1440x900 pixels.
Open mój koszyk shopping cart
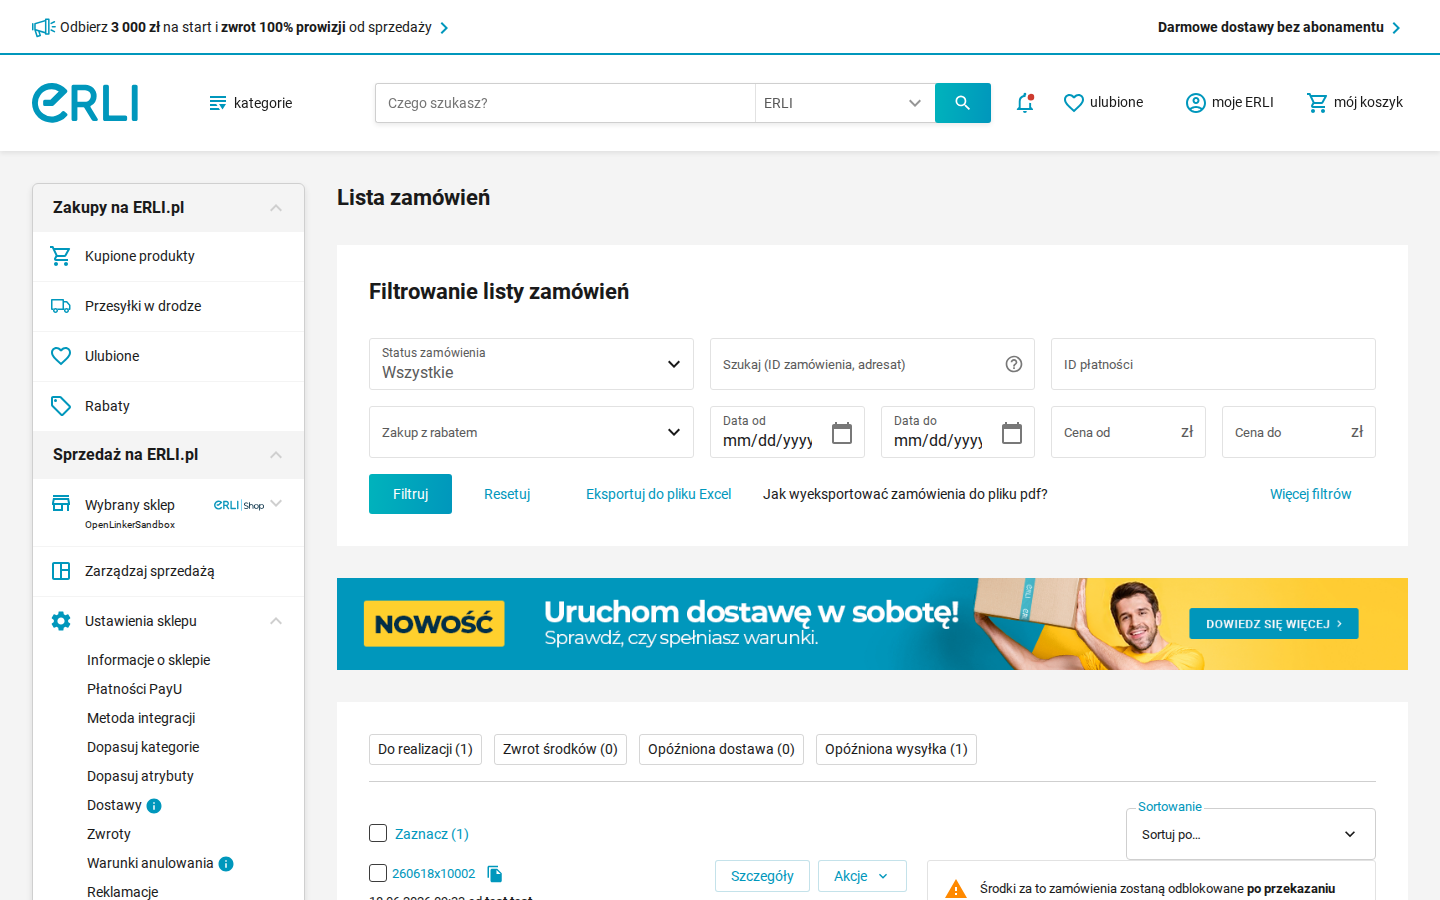tap(1355, 103)
